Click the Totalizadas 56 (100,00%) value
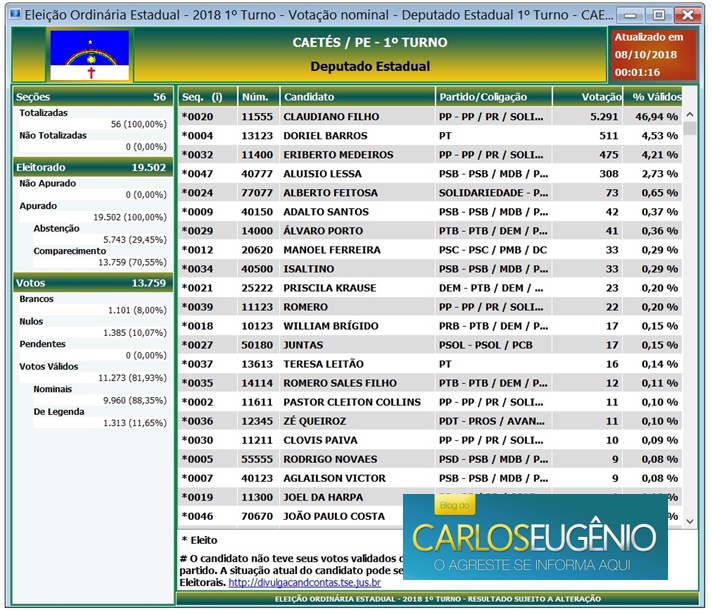Viewport: 712px width, 610px height. 138,124
